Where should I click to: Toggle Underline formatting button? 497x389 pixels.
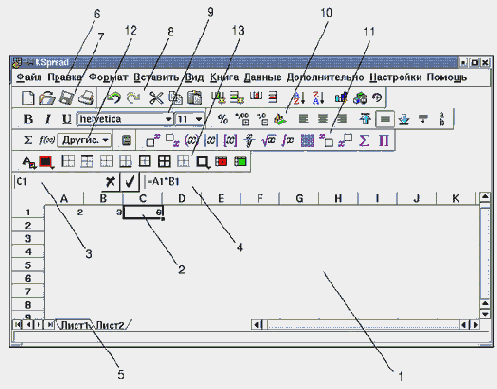(67, 119)
